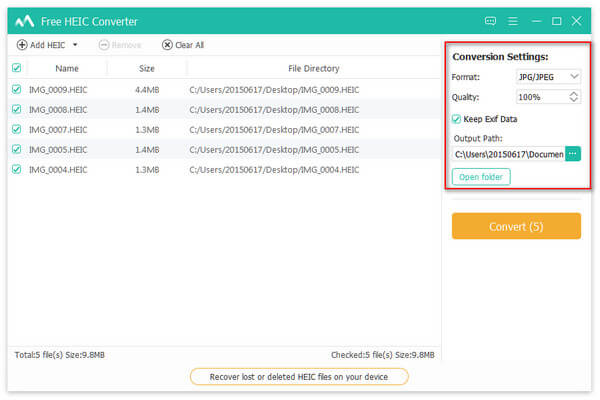Open the Format JPG/JPEG dropdown
Image resolution: width=600 pixels, height=400 pixels.
pos(548,77)
